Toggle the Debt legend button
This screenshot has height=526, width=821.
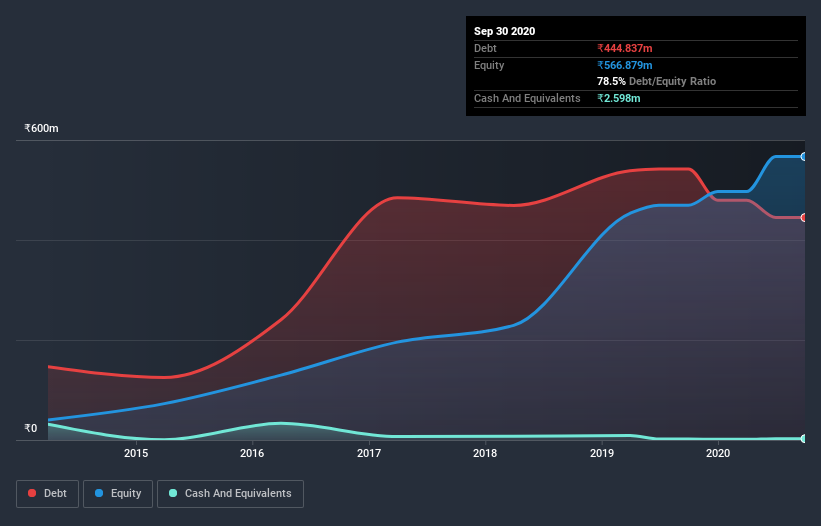coord(47,494)
